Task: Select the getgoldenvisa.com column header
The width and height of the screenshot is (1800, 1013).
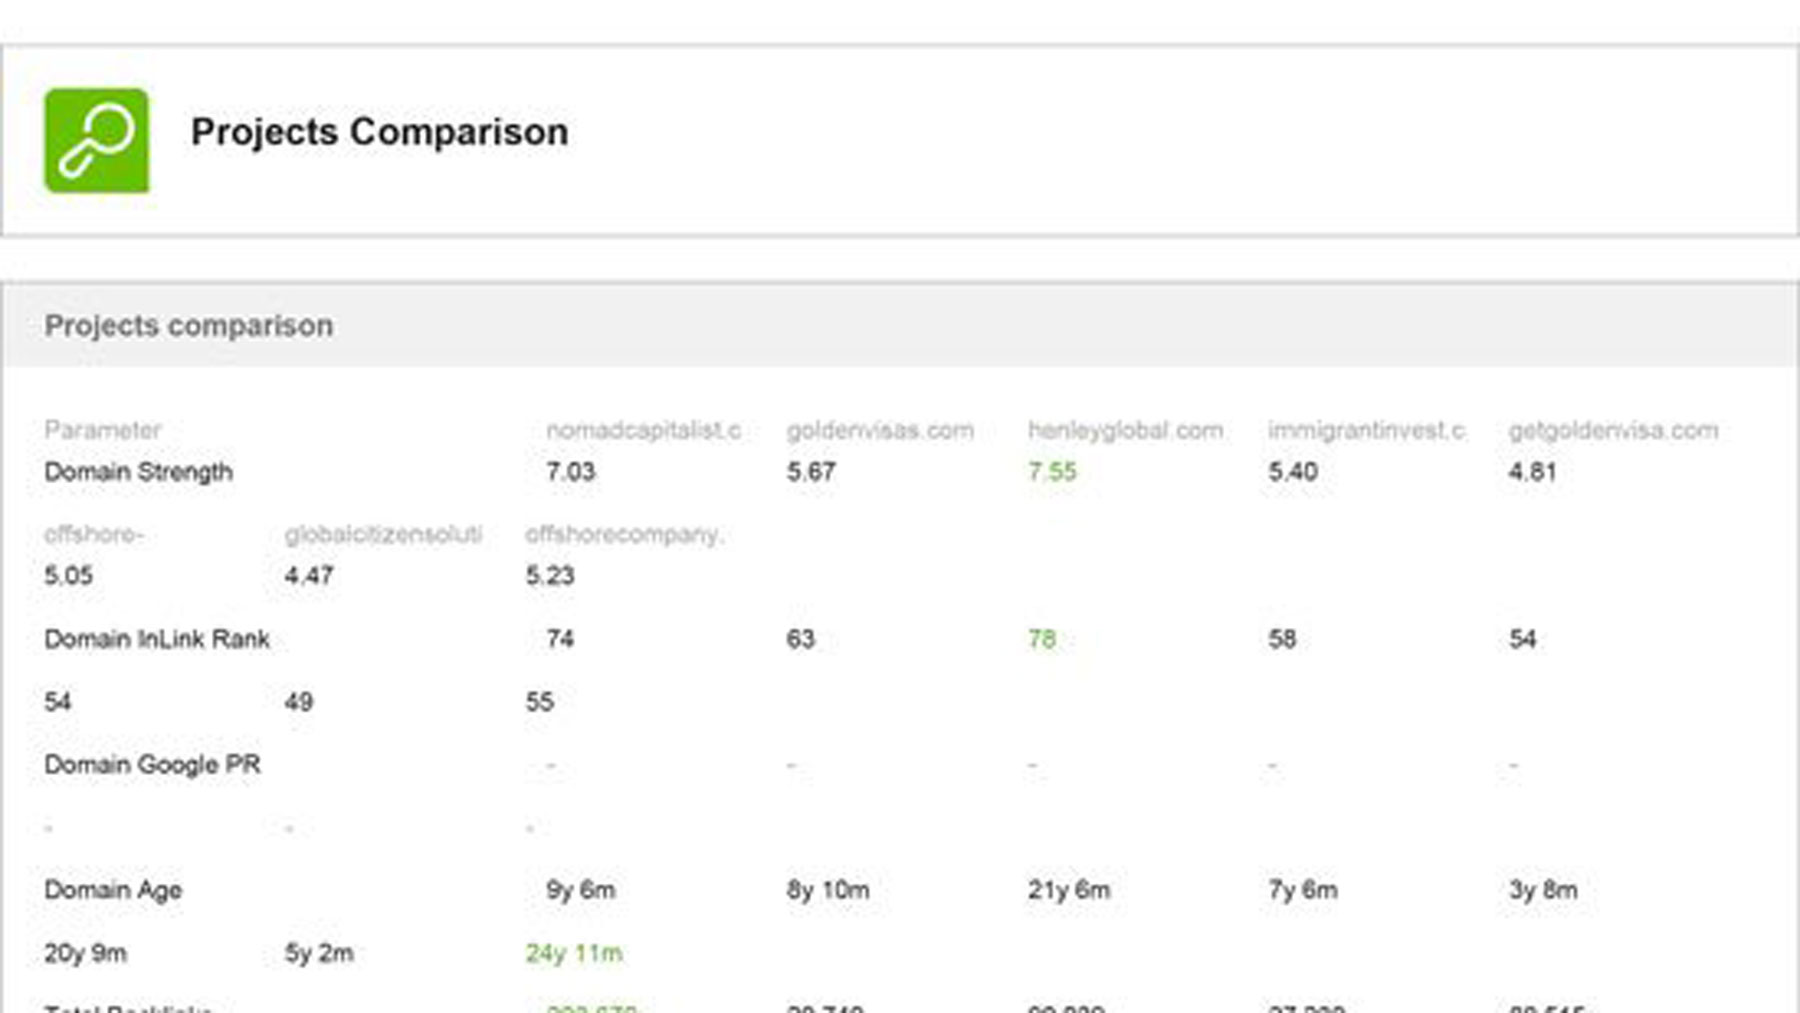Action: pyautogui.click(x=1613, y=431)
